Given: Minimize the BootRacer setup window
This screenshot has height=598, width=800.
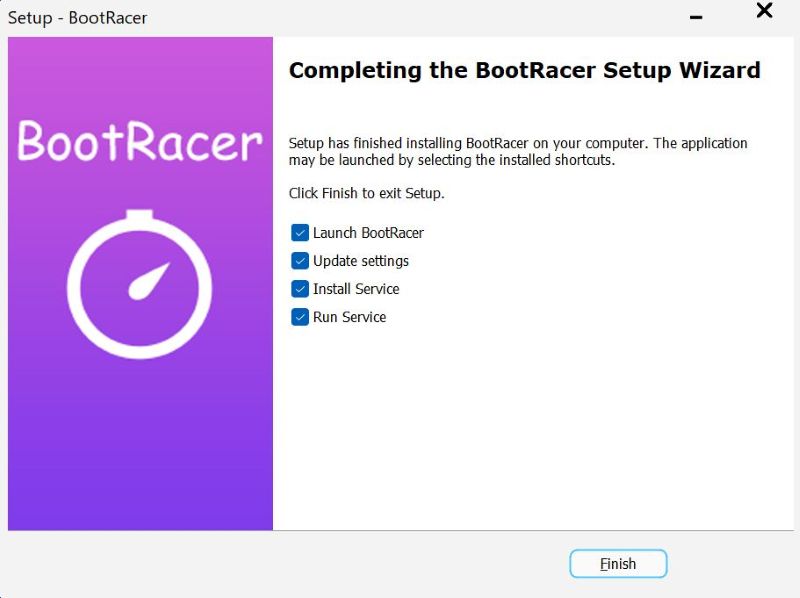Looking at the screenshot, I should (696, 17).
